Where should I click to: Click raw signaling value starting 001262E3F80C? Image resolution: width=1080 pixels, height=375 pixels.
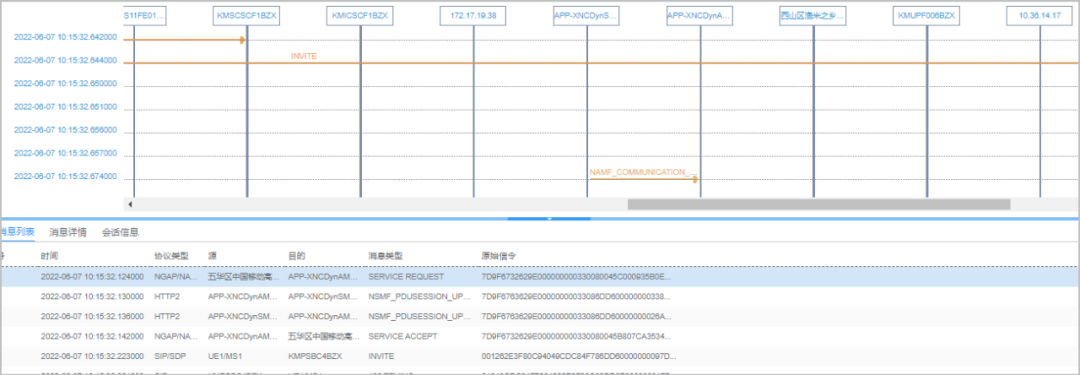point(579,356)
